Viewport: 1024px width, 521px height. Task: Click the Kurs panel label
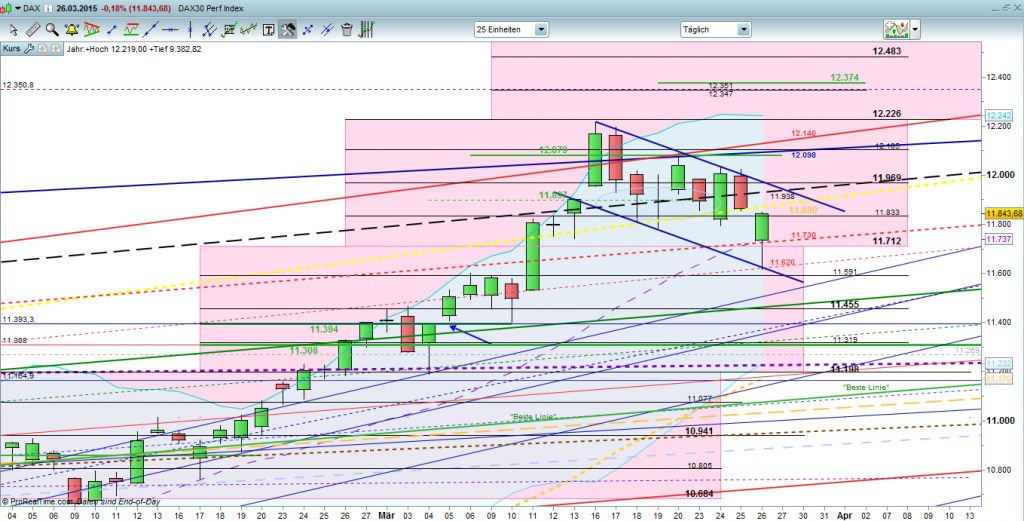tap(11, 48)
